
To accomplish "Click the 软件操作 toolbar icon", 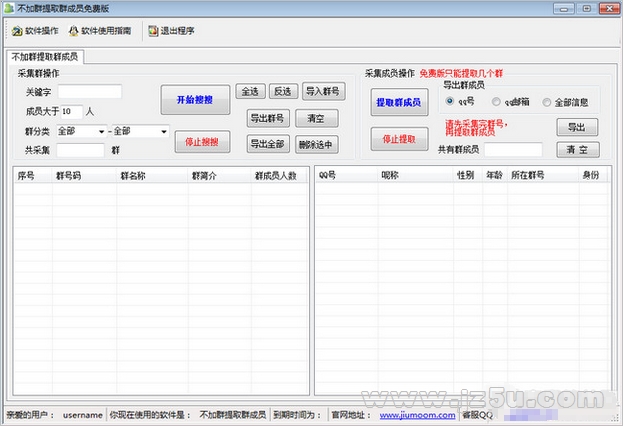I will [17, 31].
